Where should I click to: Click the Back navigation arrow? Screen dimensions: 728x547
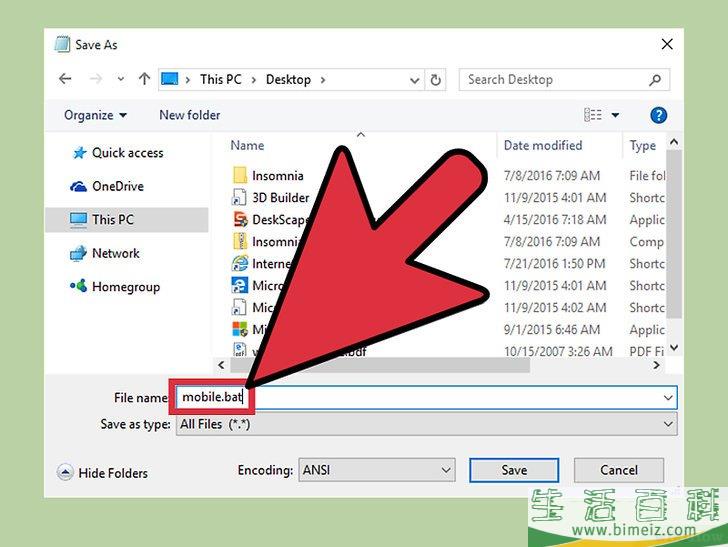click(66, 80)
